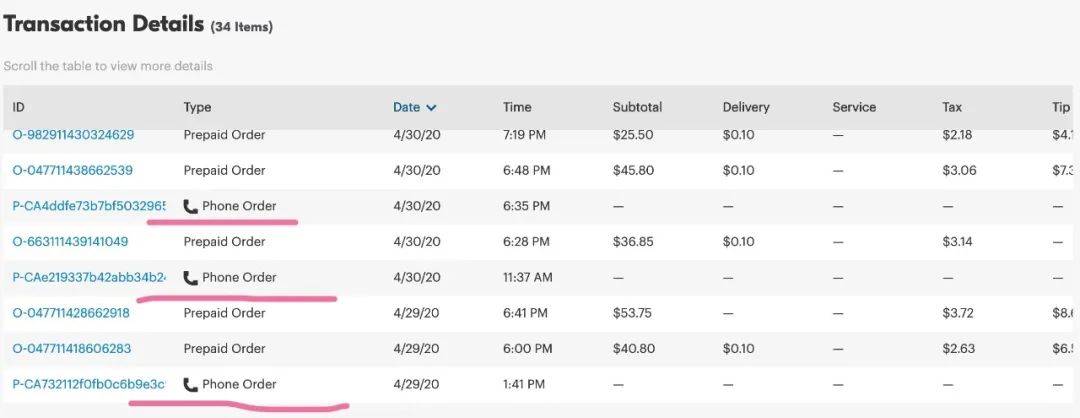Open phone order P-CAe219337b42abb34b2
The width and height of the screenshot is (1080, 418).
[x=90, y=278]
